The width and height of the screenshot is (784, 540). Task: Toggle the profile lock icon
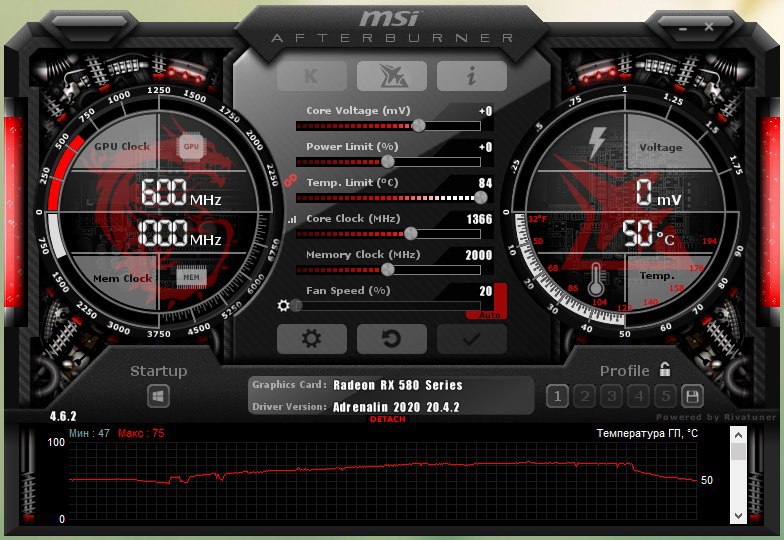(665, 369)
